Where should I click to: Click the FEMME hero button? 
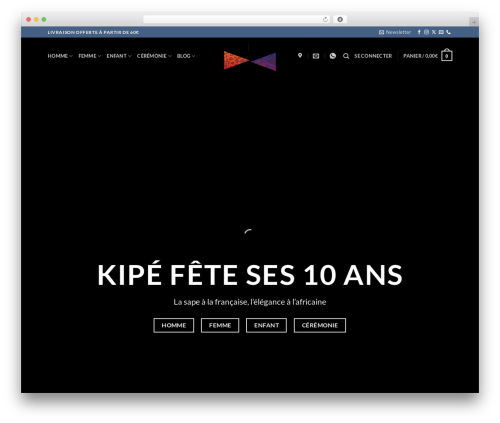pos(220,325)
